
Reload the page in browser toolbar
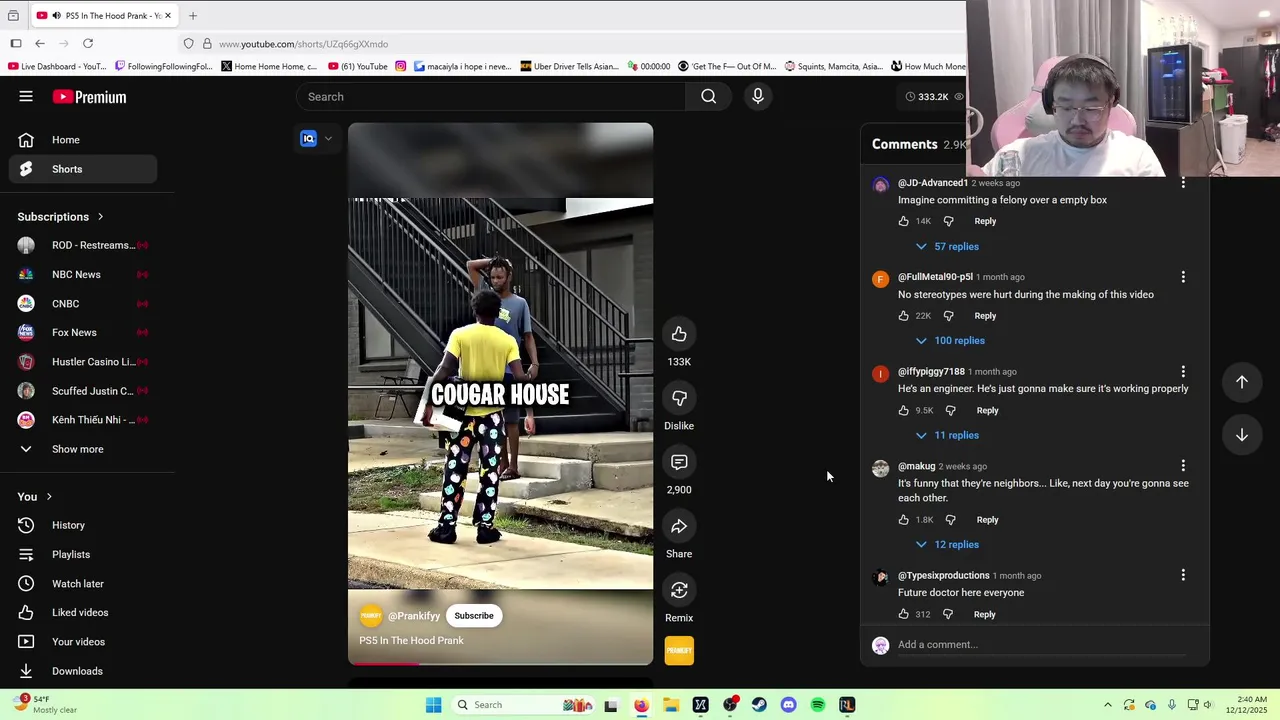(x=88, y=43)
